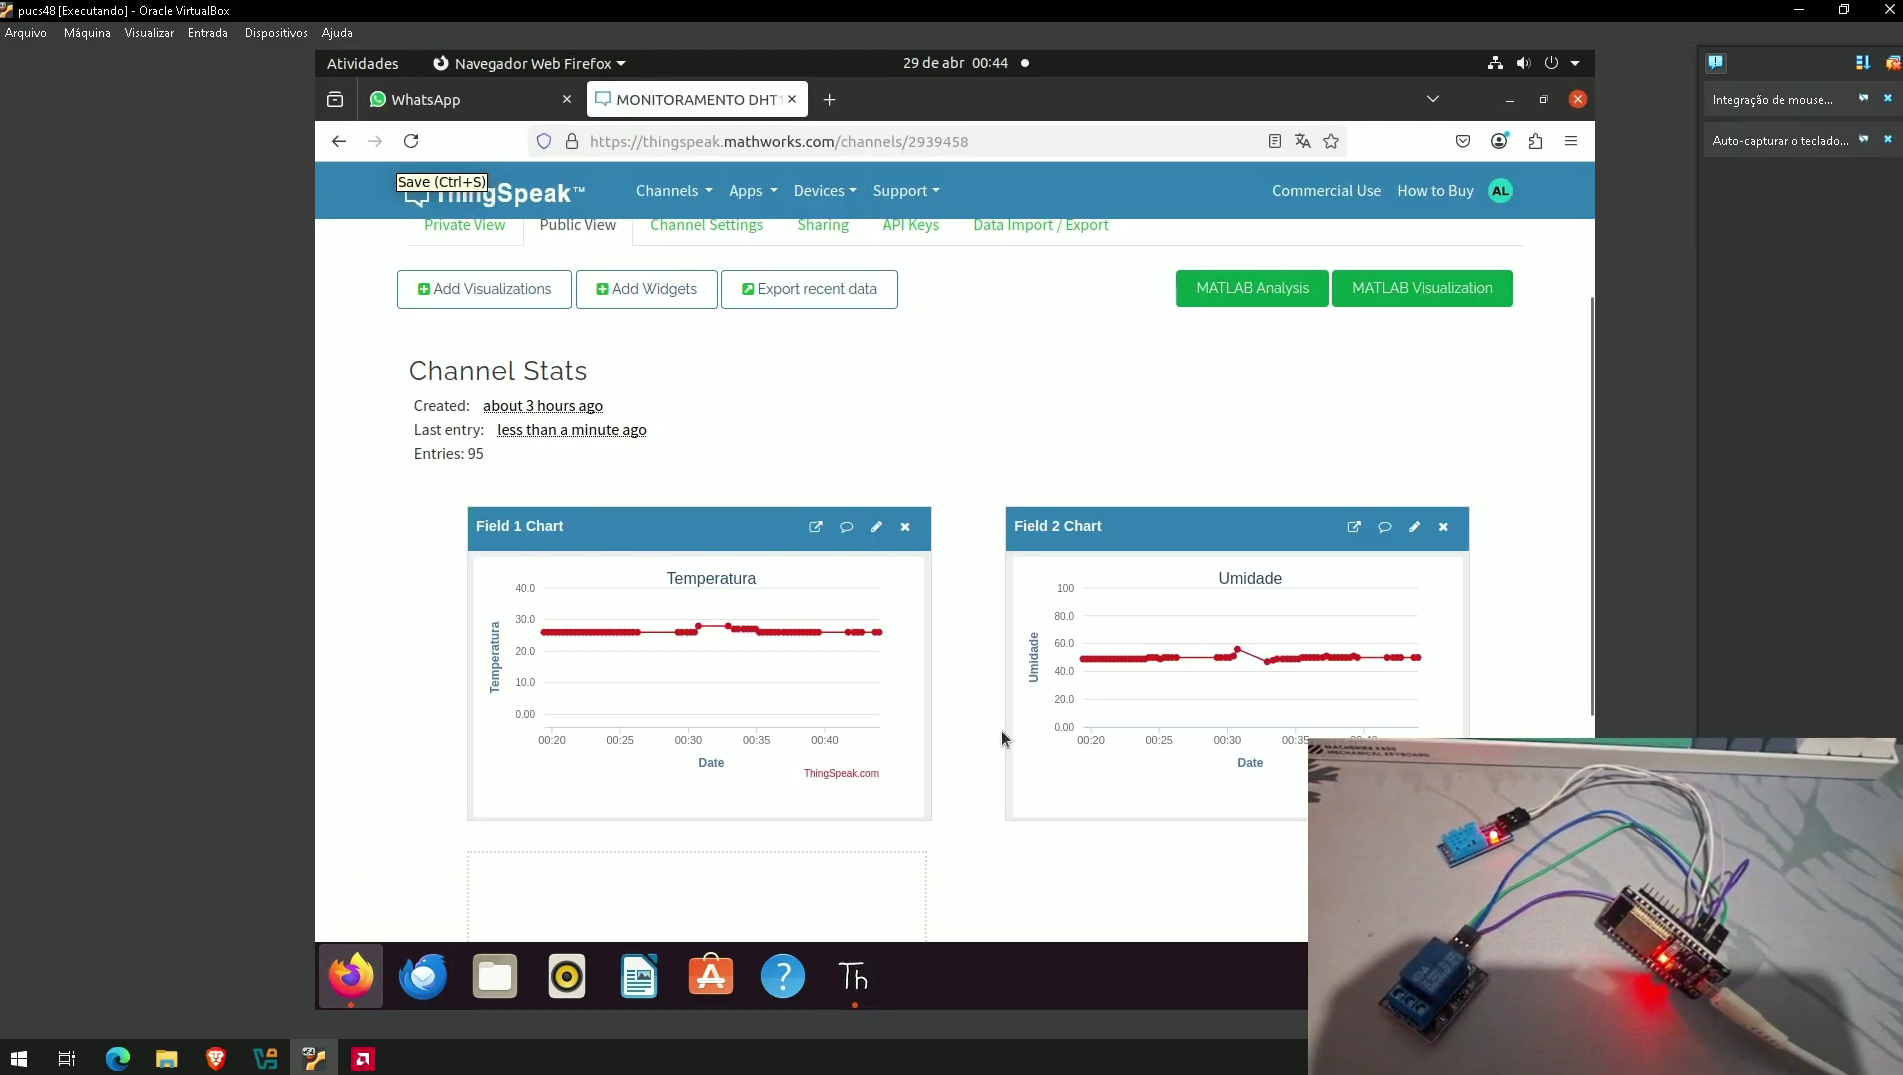Expand the Channels dropdown menu
Screen dimensions: 1903x1075
(x=674, y=191)
